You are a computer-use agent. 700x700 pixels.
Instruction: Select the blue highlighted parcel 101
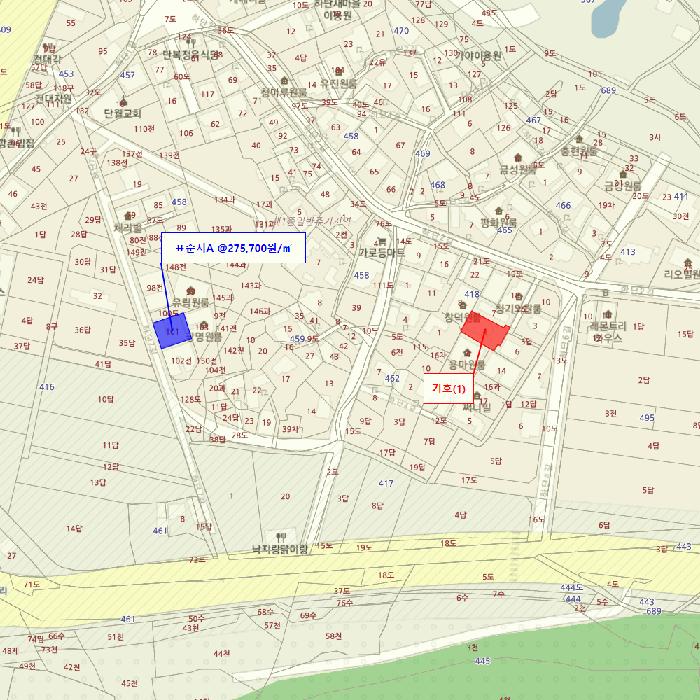[172, 331]
